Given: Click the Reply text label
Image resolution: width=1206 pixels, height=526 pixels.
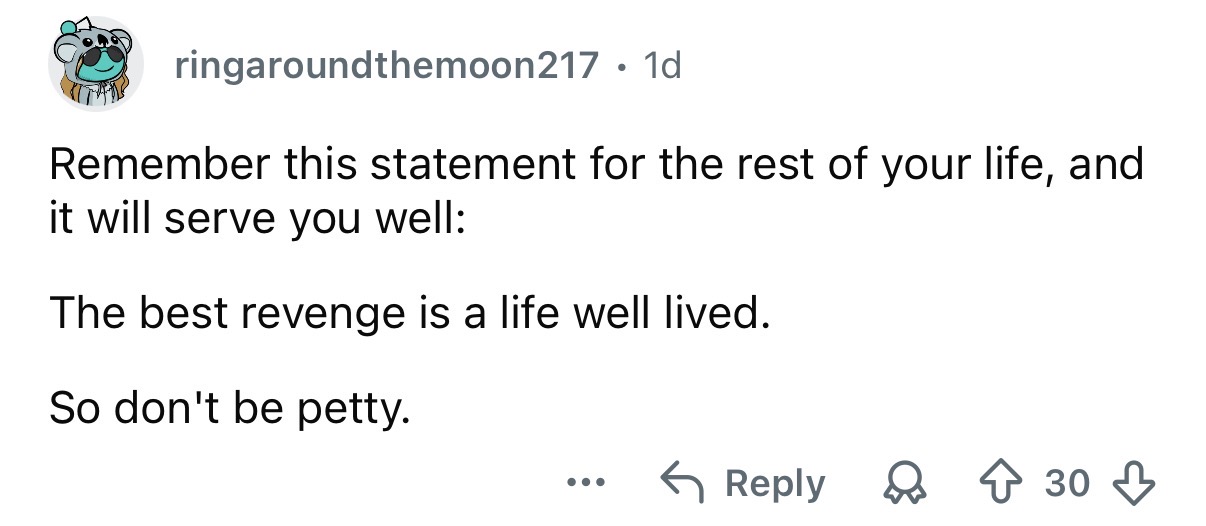Looking at the screenshot, I should [x=775, y=484].
